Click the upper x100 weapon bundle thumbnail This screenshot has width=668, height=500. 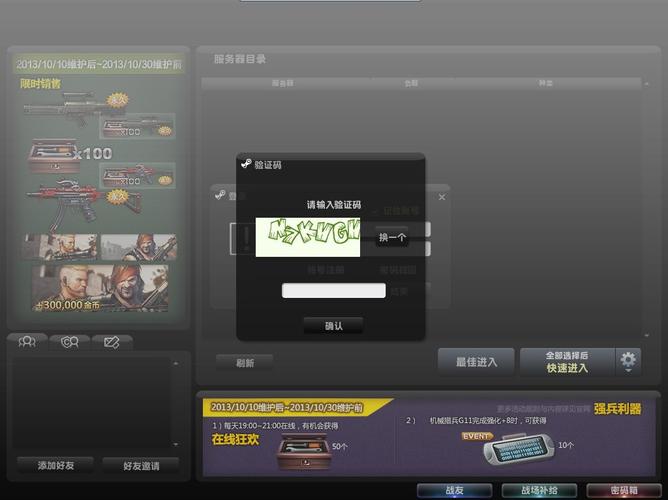click(x=138, y=126)
